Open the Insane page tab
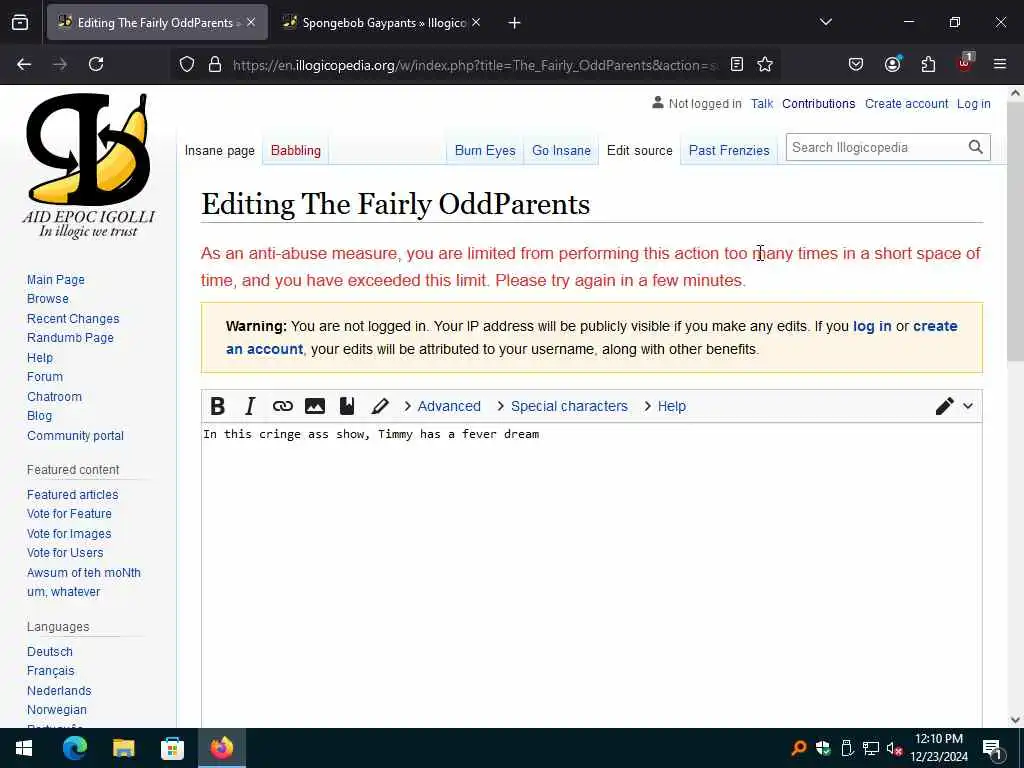The width and height of the screenshot is (1024, 768). pos(219,151)
